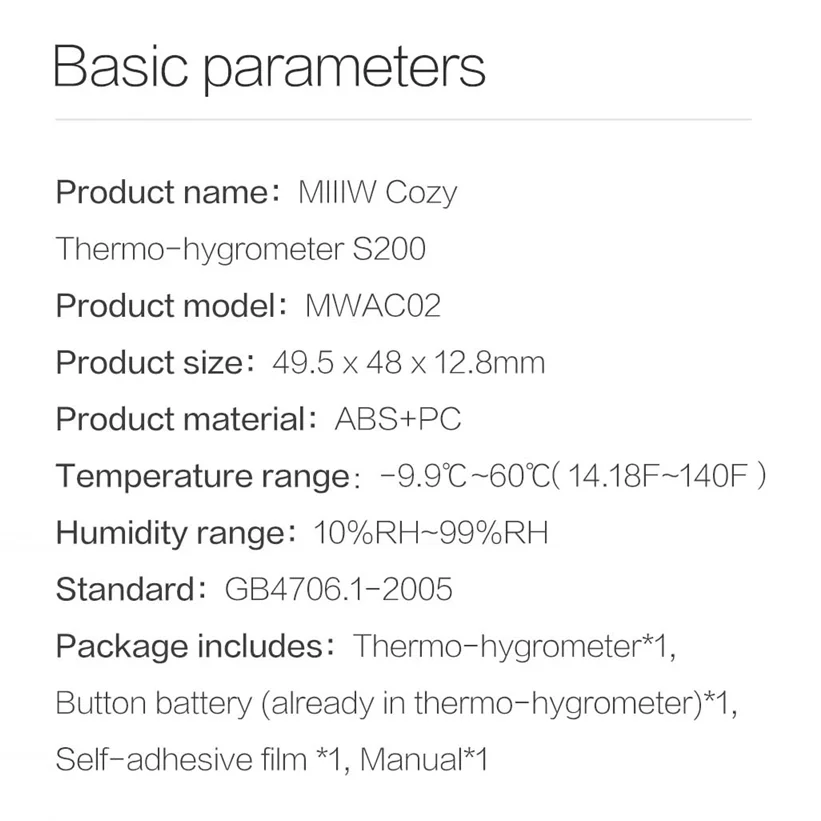
Task: Select the -9.9℃~60℃ temperature value
Action: (468, 476)
